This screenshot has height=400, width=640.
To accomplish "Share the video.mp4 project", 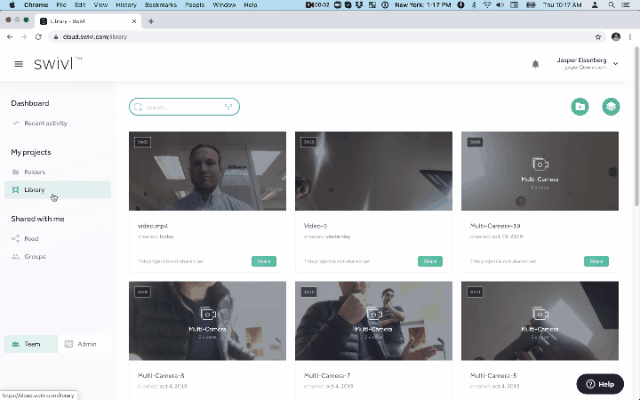I will click(264, 261).
